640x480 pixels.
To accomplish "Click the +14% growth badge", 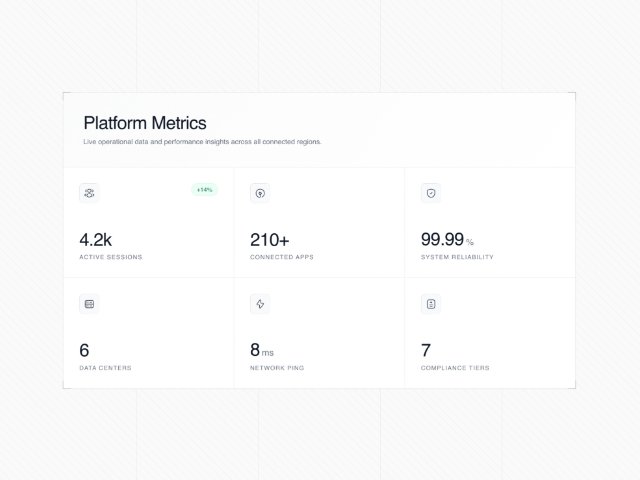I will pyautogui.click(x=204, y=189).
